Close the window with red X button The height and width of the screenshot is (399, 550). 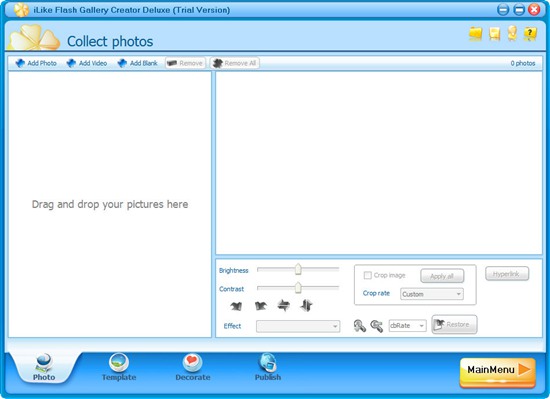click(x=534, y=9)
